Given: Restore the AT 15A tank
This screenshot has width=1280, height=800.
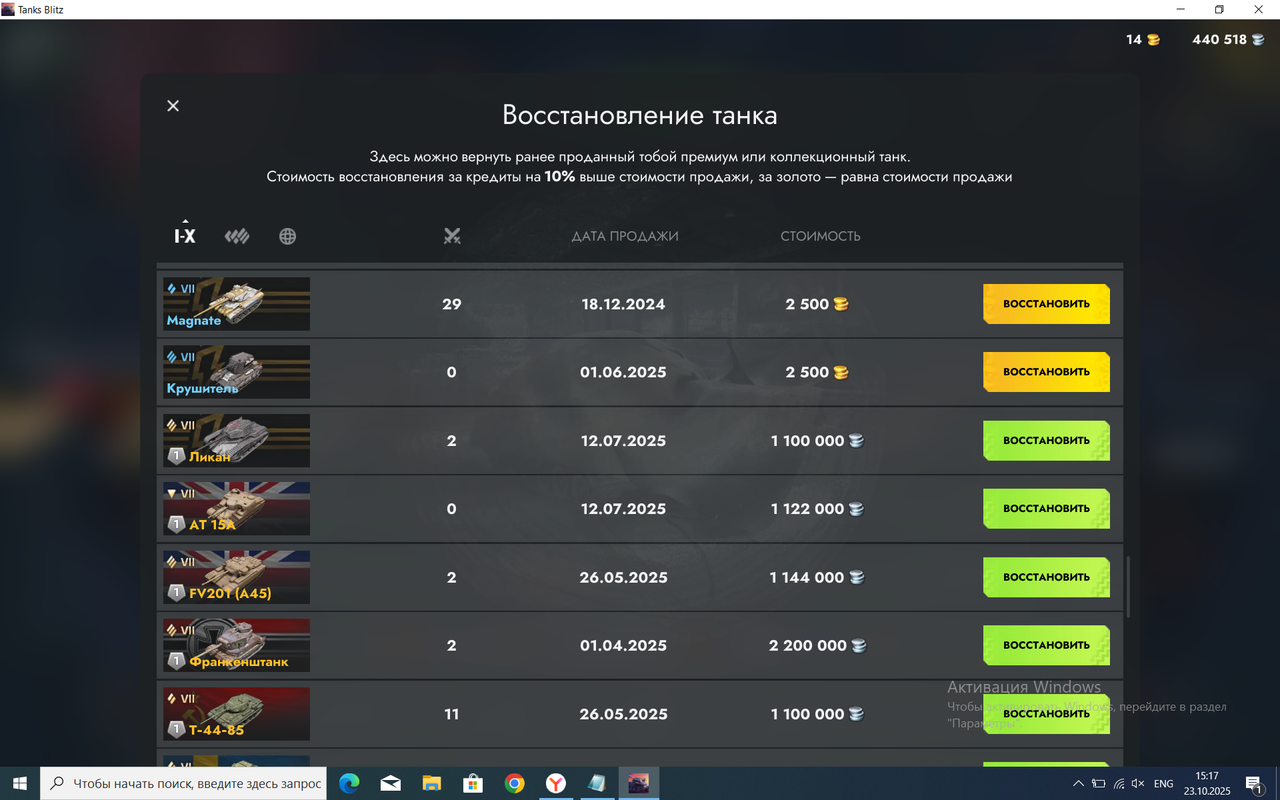Looking at the screenshot, I should (x=1046, y=509).
